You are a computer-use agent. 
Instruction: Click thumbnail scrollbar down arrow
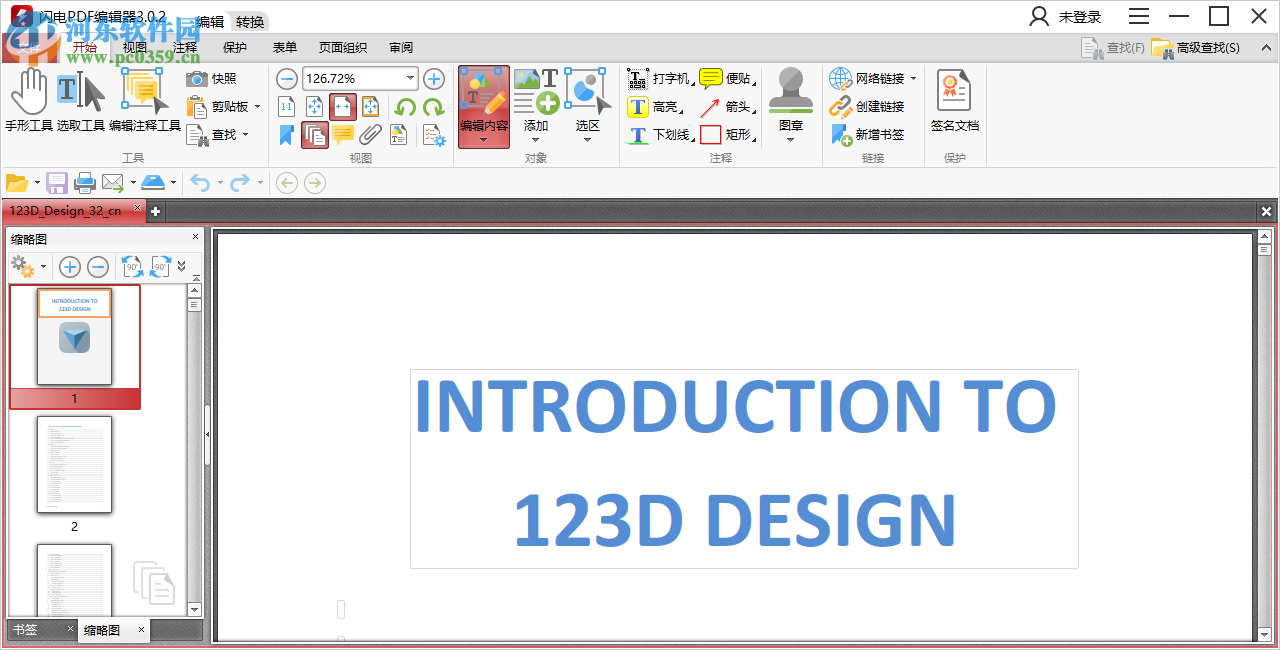[x=195, y=609]
